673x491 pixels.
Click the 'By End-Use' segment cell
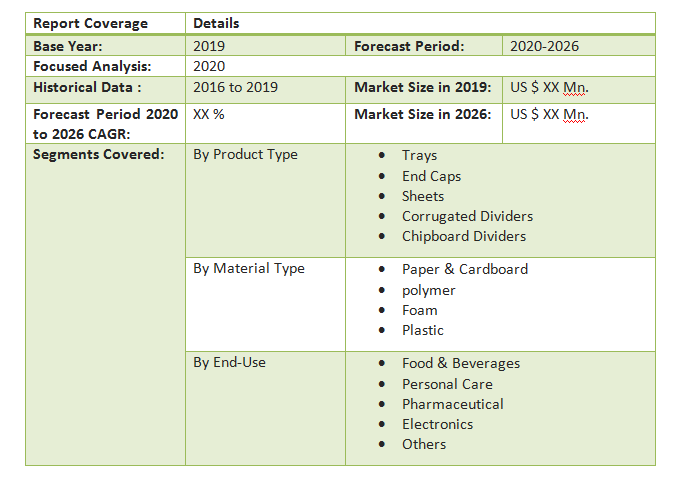[x=229, y=362]
